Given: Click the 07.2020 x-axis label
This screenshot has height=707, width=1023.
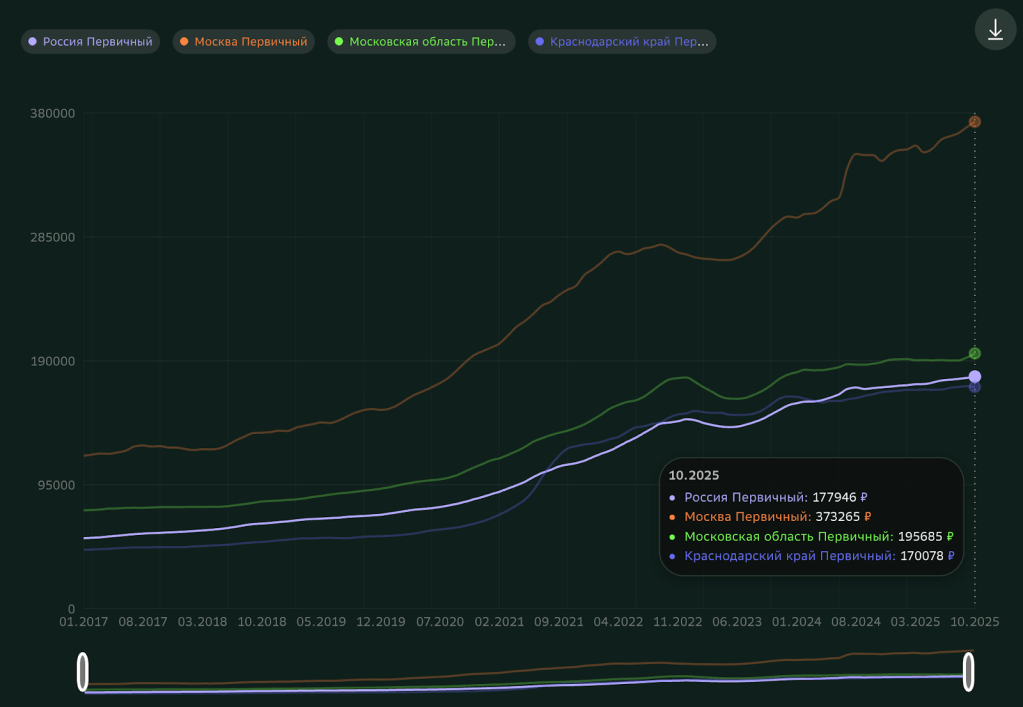Looking at the screenshot, I should tap(440, 622).
